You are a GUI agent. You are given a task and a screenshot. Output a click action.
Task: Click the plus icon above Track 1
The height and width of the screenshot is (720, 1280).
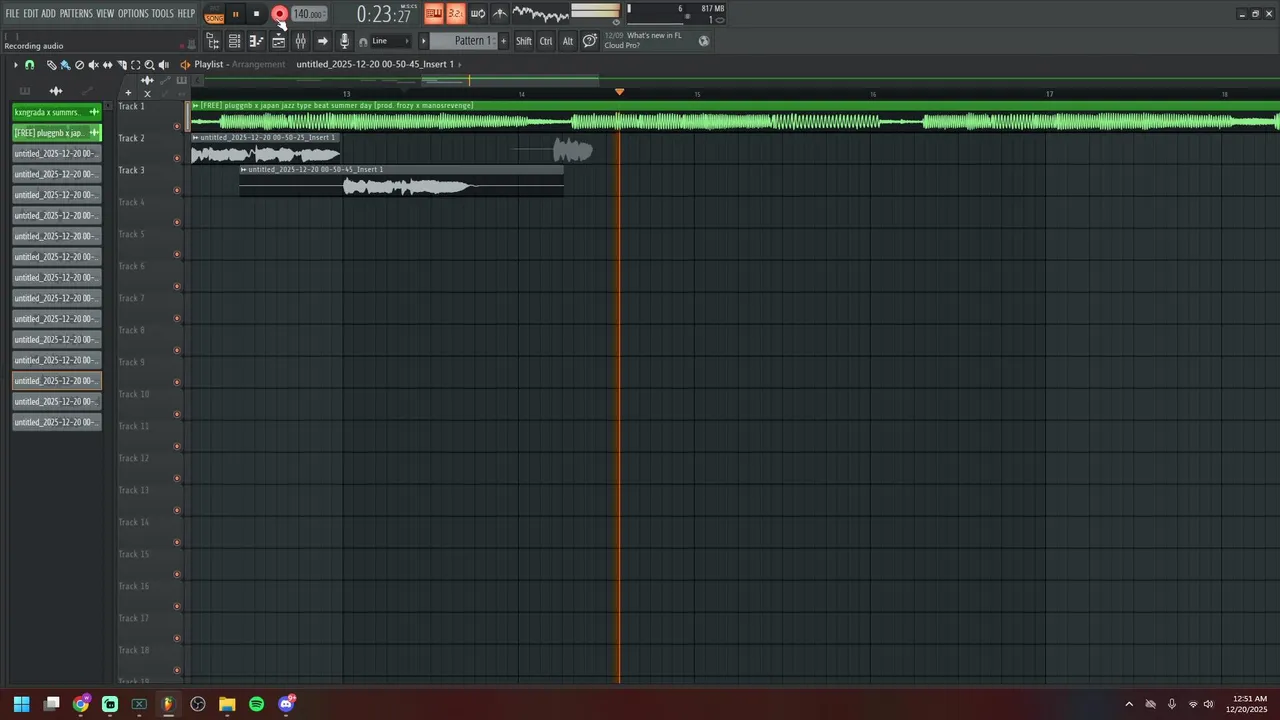[128, 93]
